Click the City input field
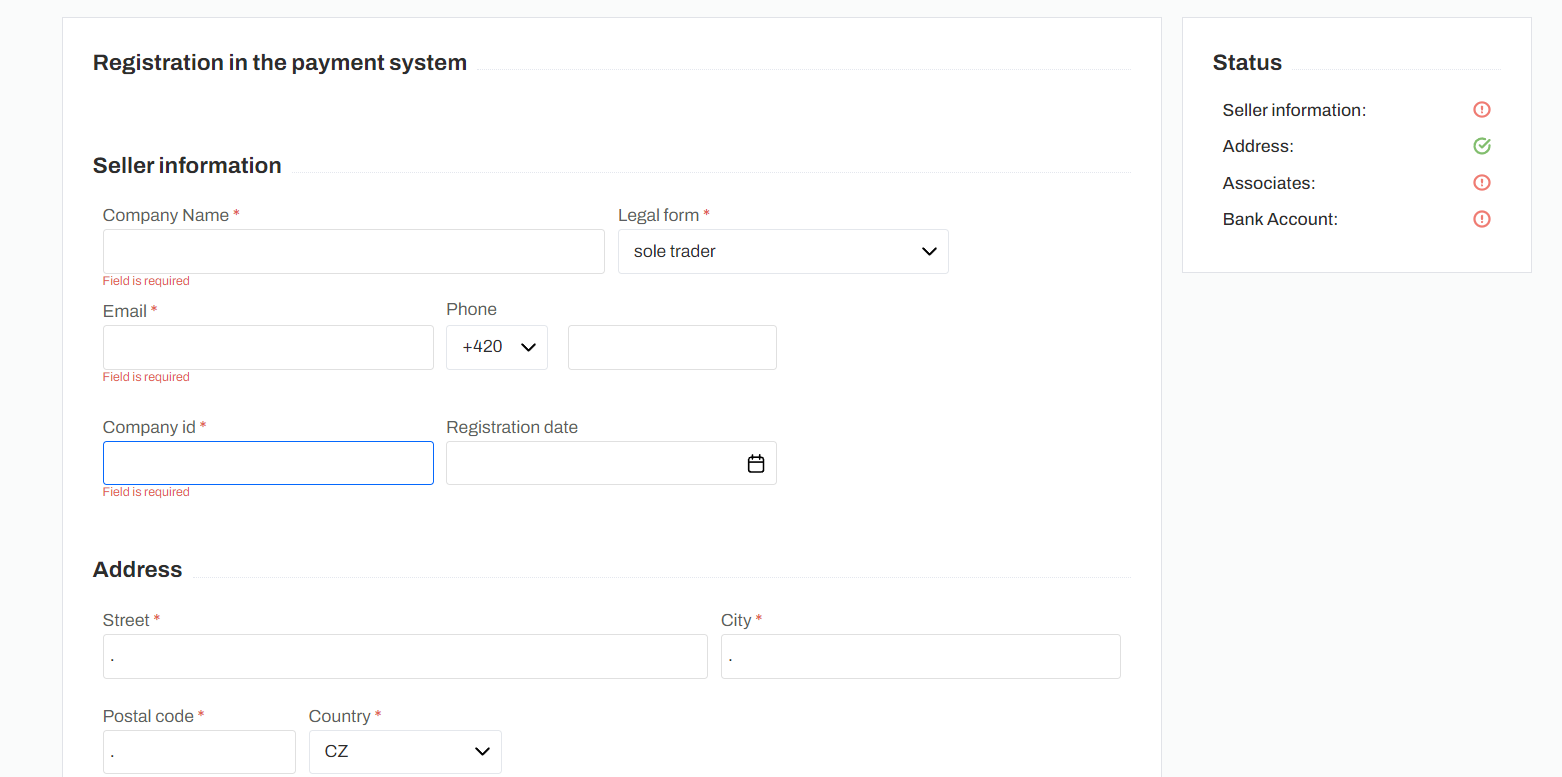The image size is (1562, 777). click(921, 656)
